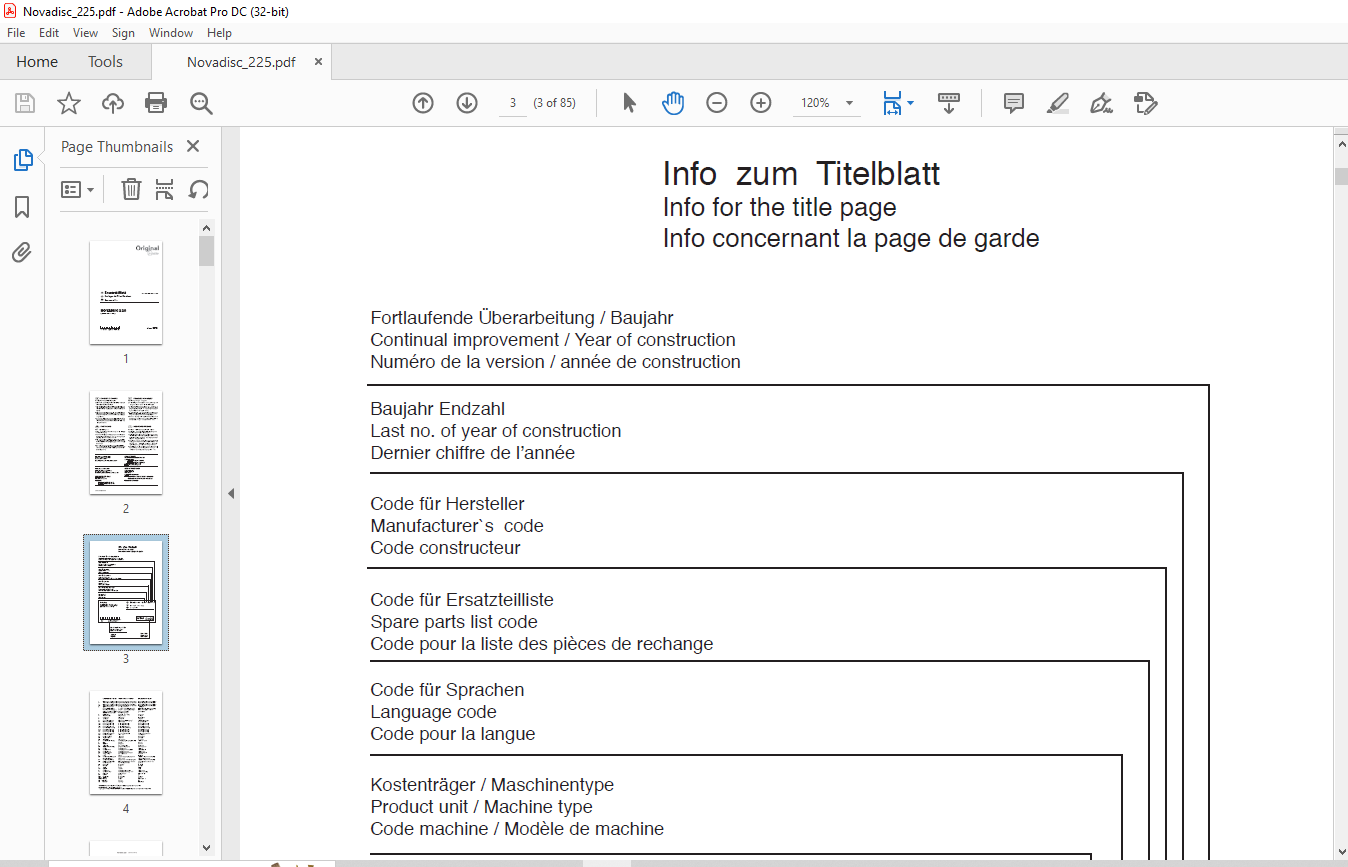Click the '(3 of 85)' page count
The height and width of the screenshot is (867, 1348).
[x=554, y=103]
